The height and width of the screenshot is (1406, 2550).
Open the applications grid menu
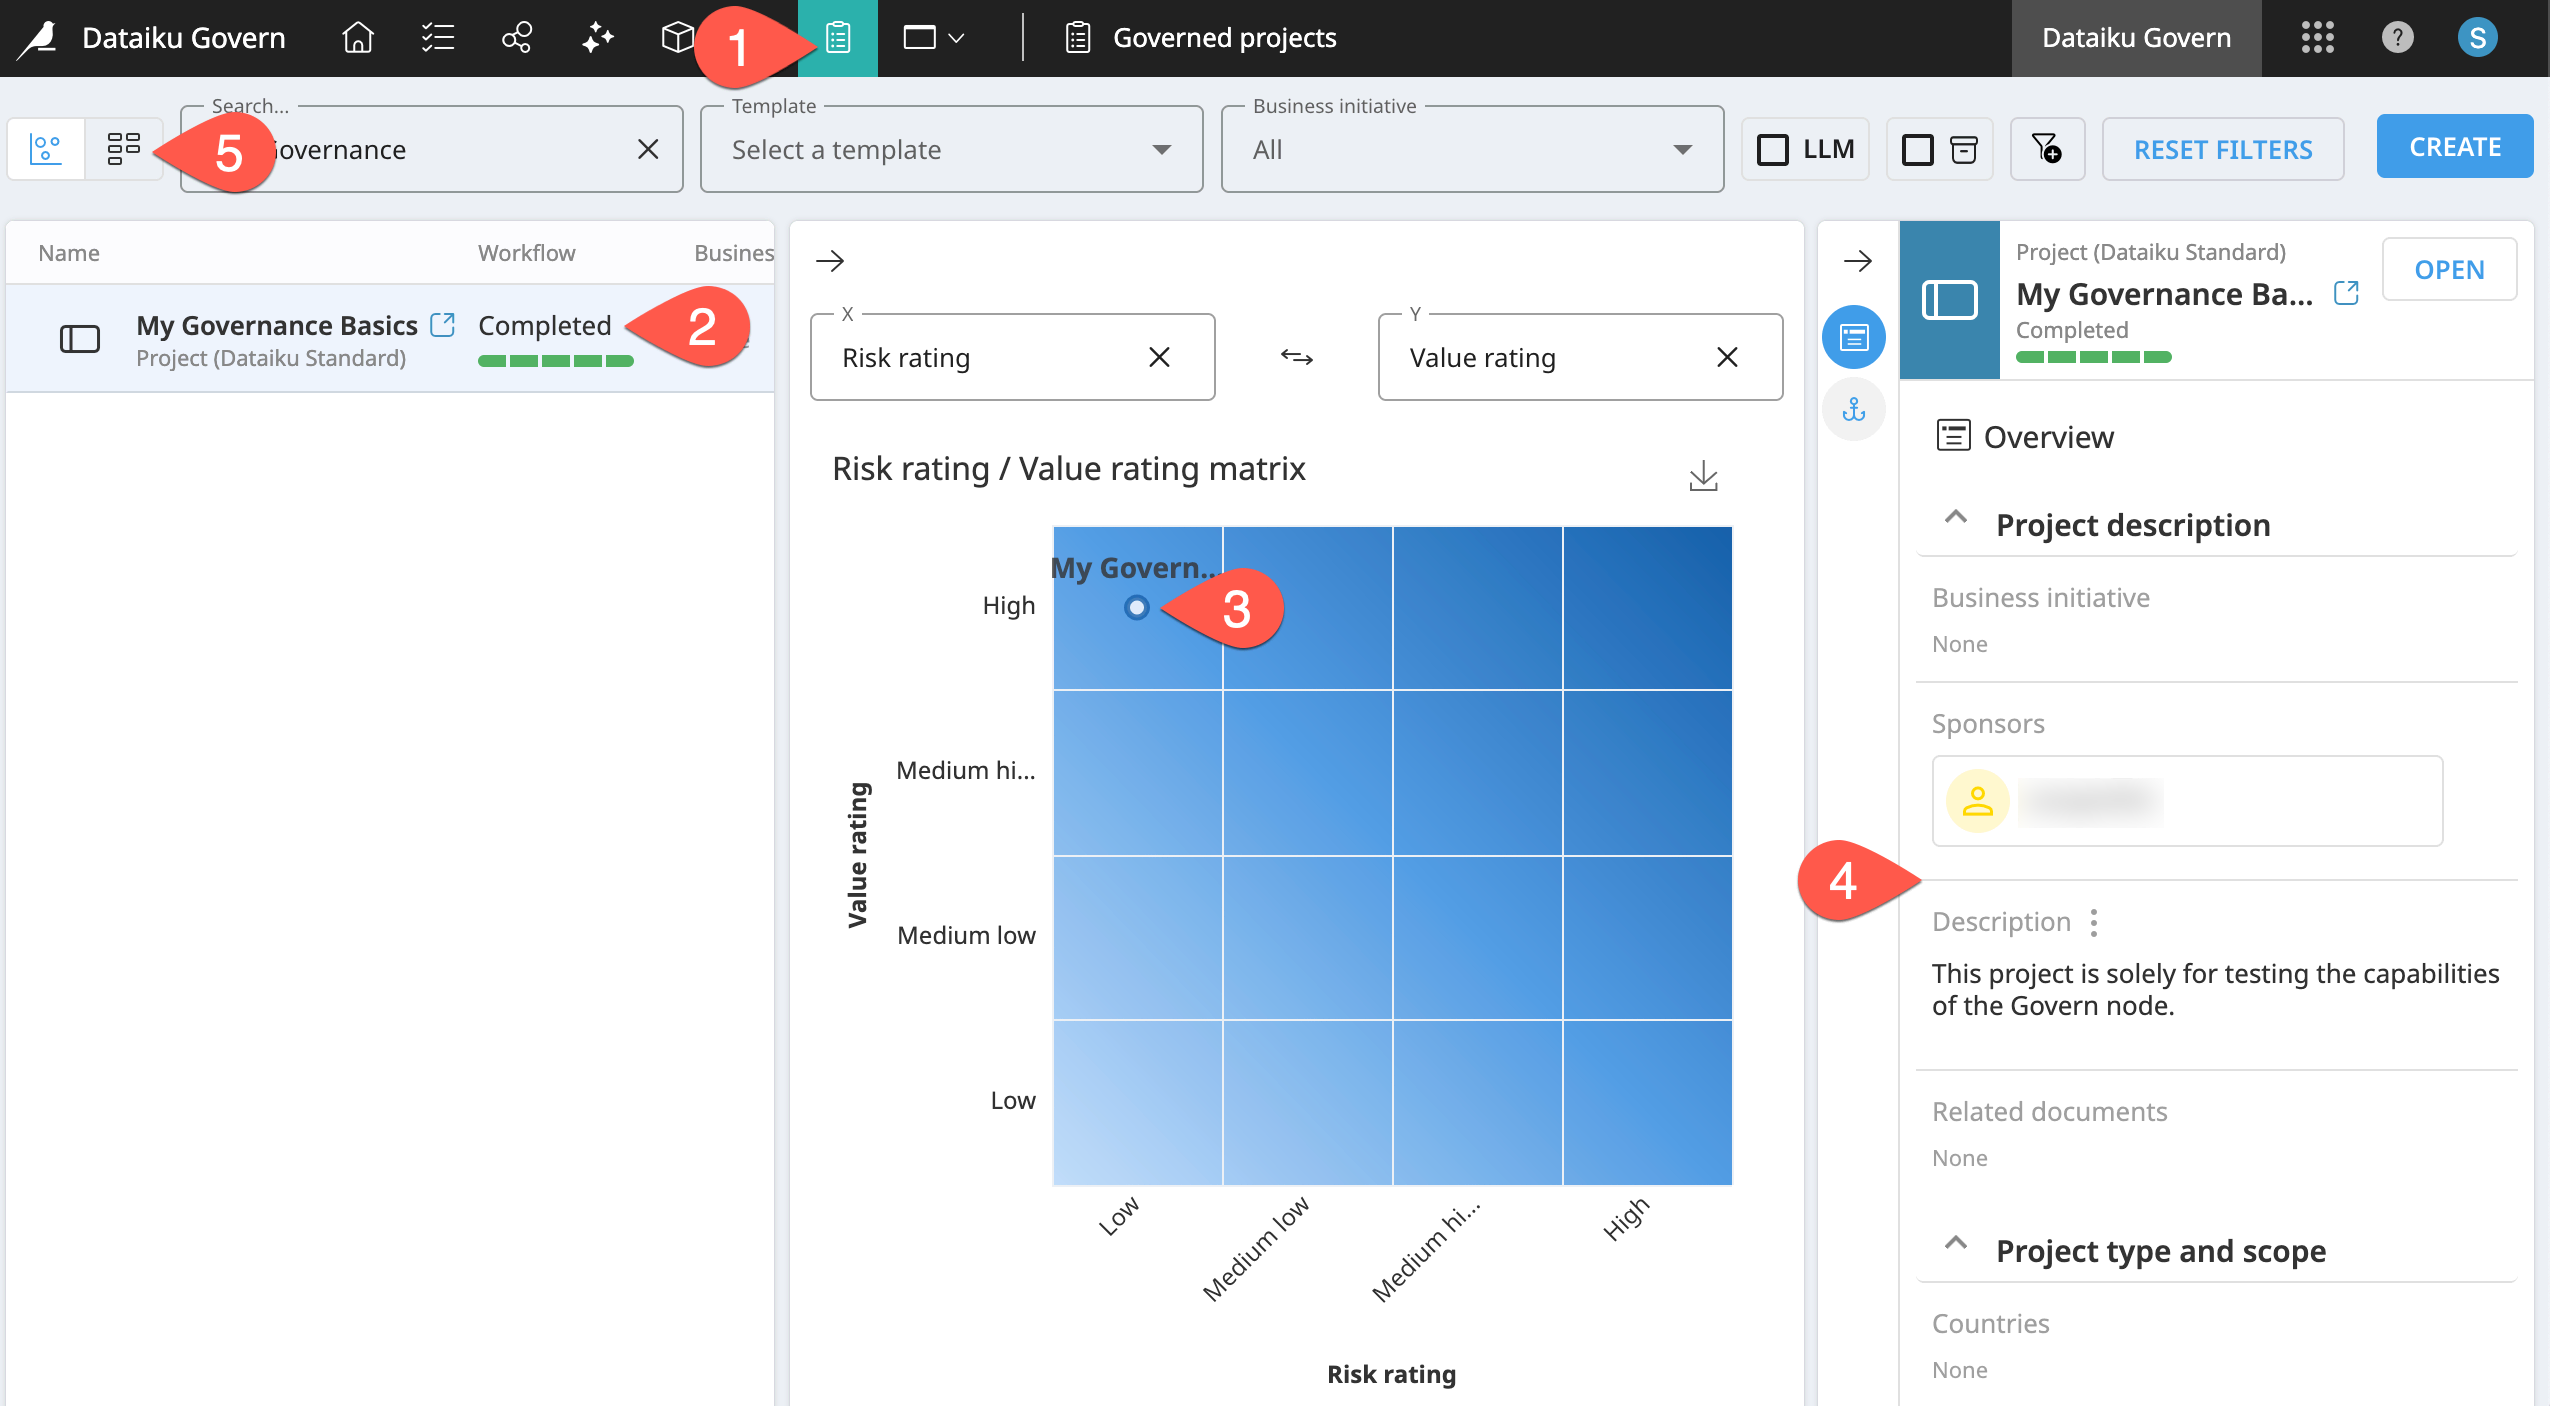[x=2317, y=38]
